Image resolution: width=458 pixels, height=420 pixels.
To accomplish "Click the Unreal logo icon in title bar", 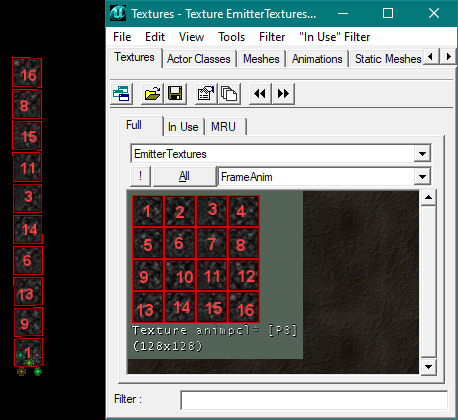I will click(x=118, y=13).
